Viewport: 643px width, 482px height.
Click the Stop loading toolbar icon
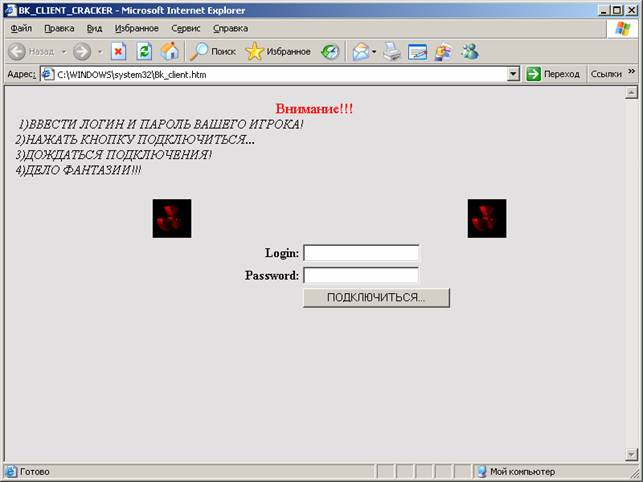click(x=118, y=51)
